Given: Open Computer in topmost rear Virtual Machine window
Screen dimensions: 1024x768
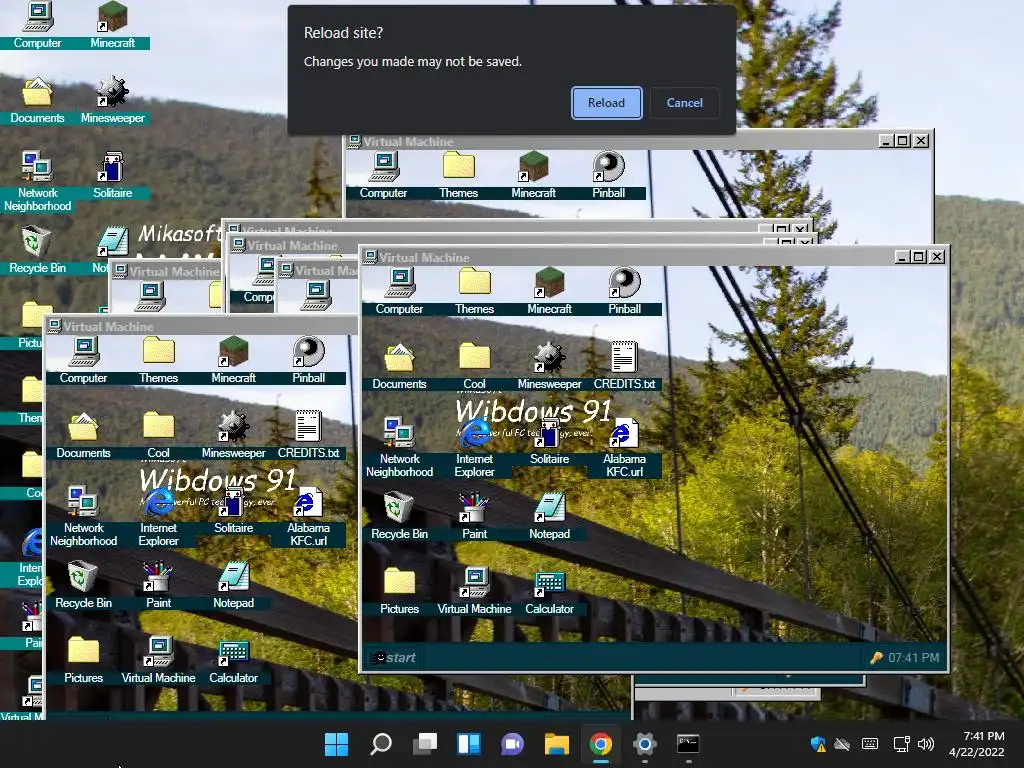Looking at the screenshot, I should click(383, 175).
